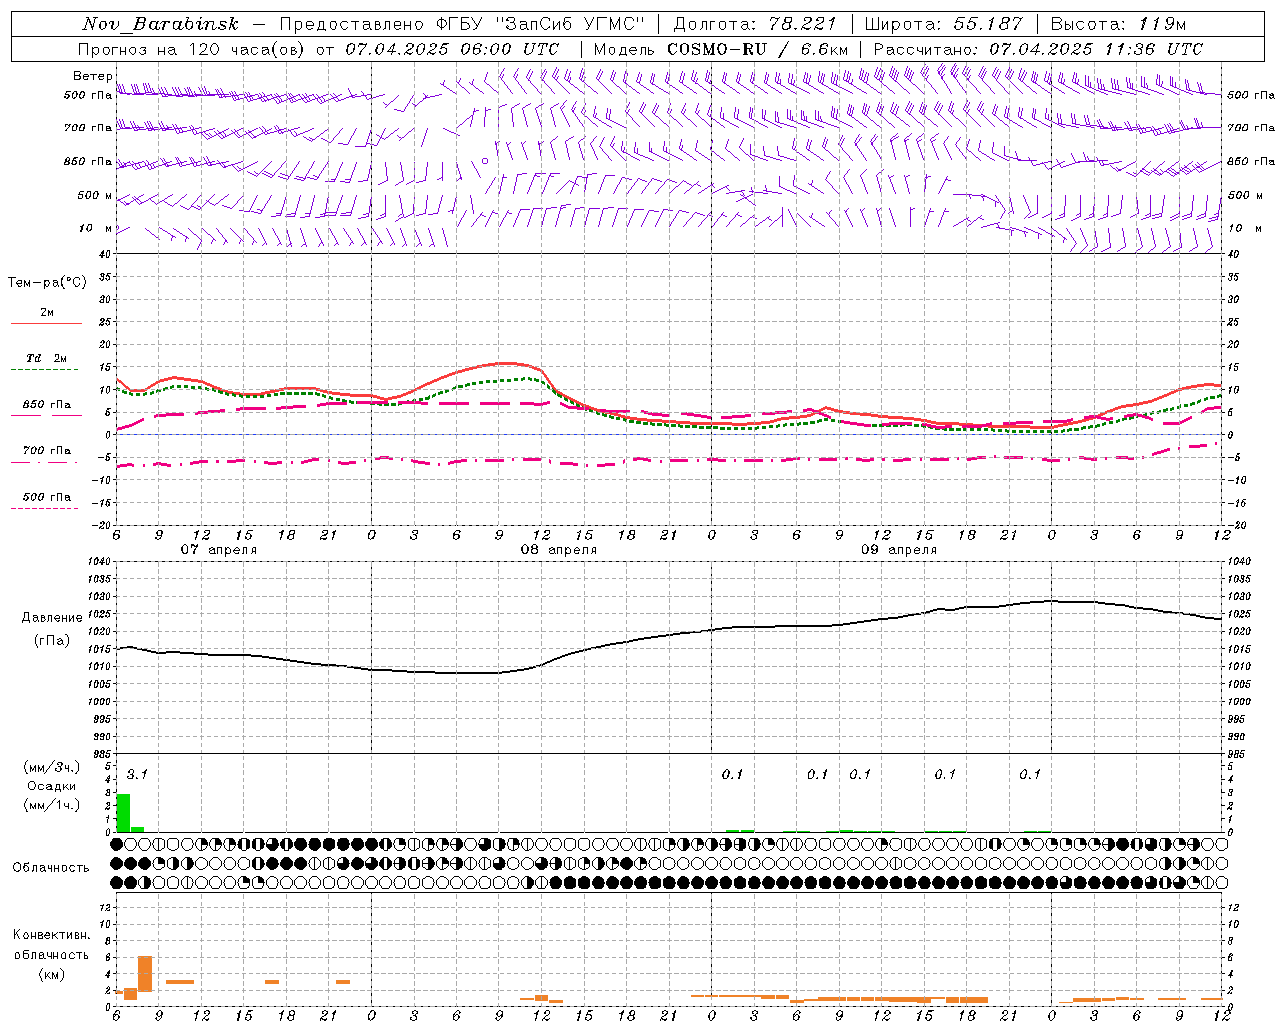Click the '2м' temperature legend entry

(47, 313)
